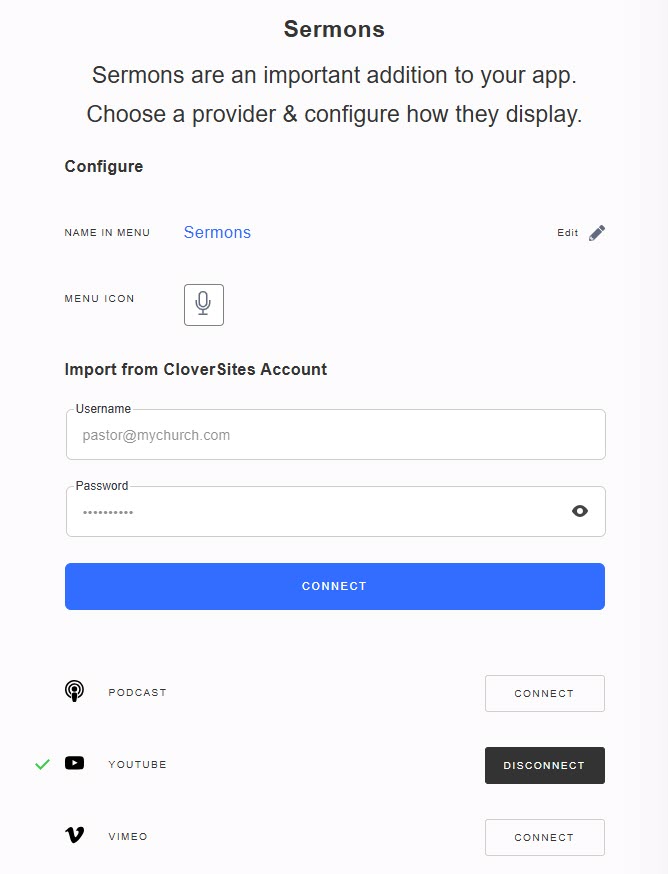Click the Vimeo logo icon

click(74, 835)
